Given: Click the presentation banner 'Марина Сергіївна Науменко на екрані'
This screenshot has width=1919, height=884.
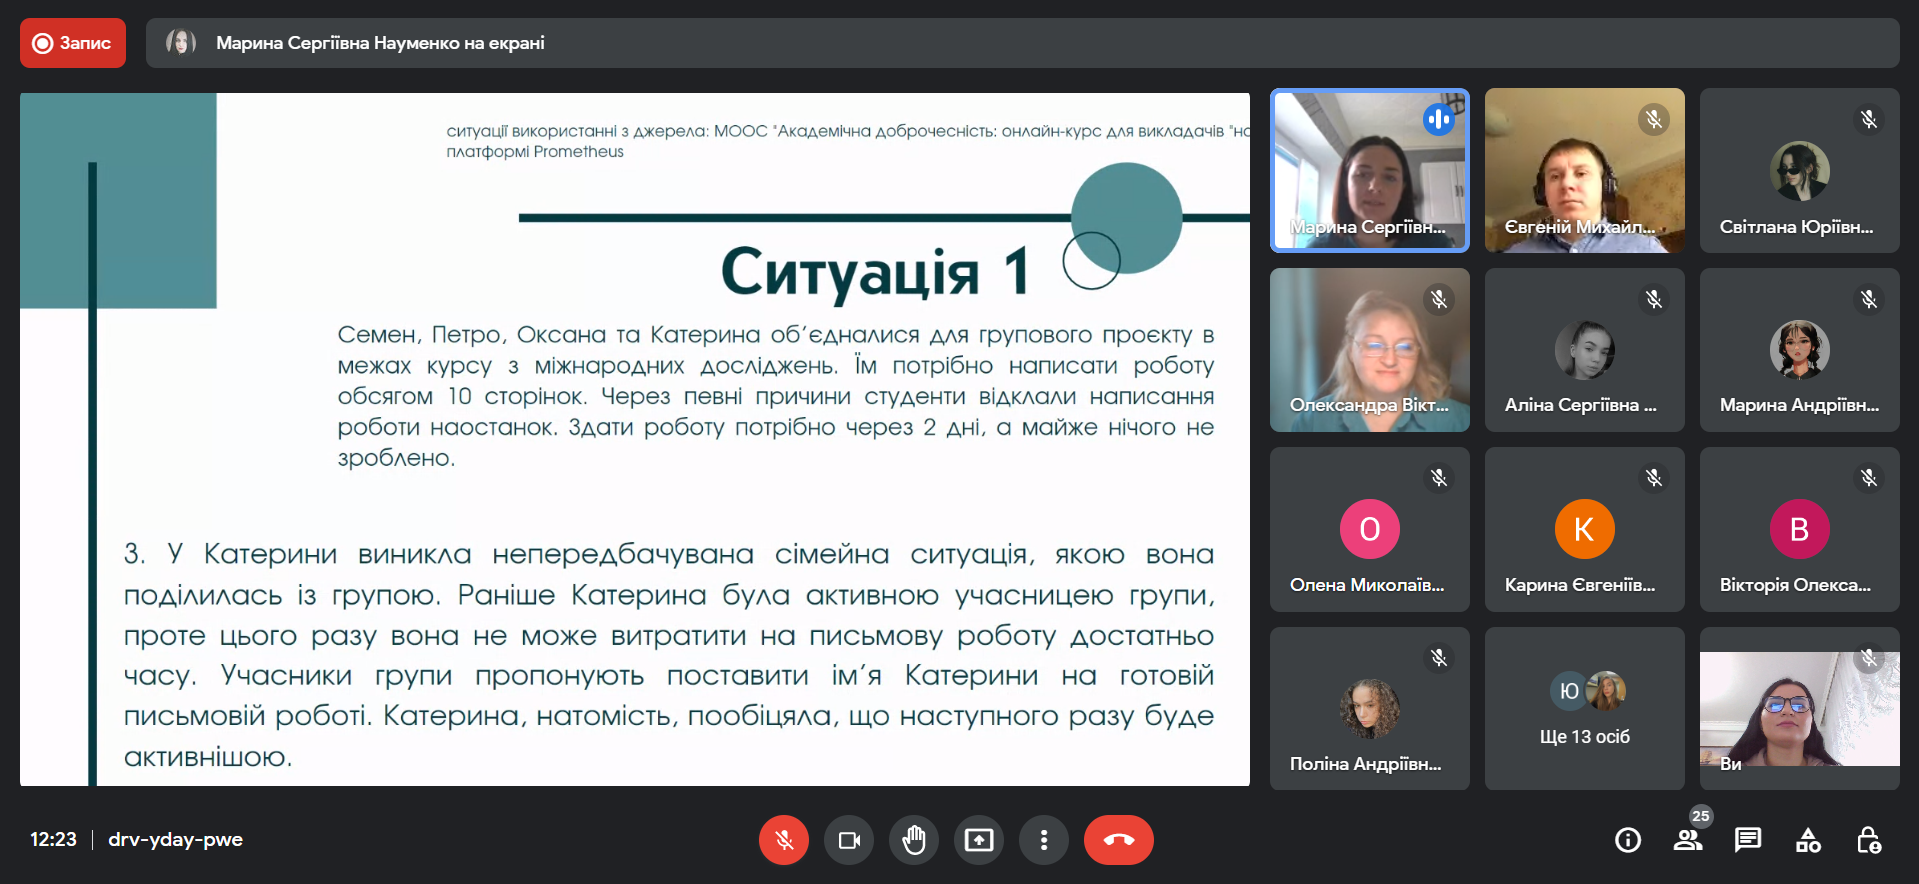Looking at the screenshot, I should pos(380,43).
